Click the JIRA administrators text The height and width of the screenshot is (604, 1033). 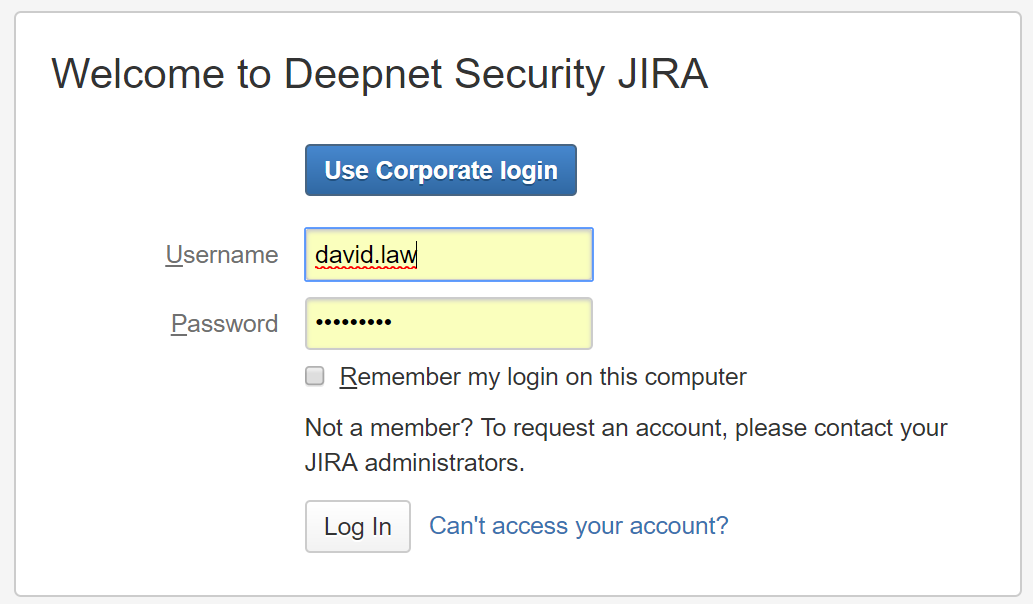pyautogui.click(x=414, y=464)
